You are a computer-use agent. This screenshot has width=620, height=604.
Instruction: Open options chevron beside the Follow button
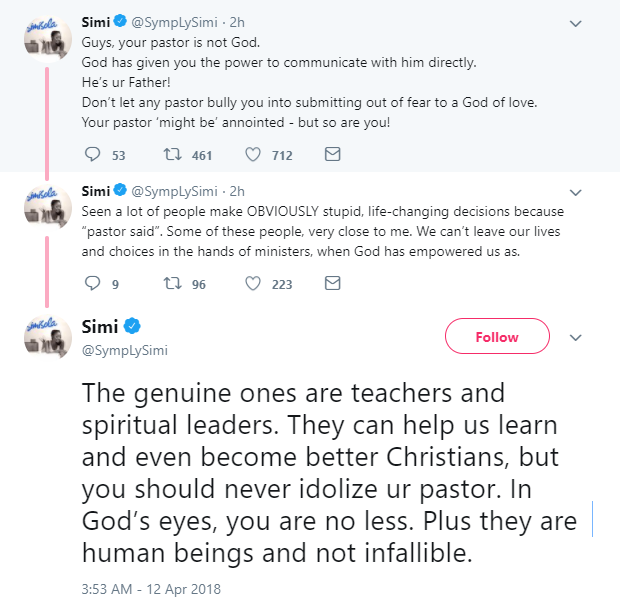(575, 338)
